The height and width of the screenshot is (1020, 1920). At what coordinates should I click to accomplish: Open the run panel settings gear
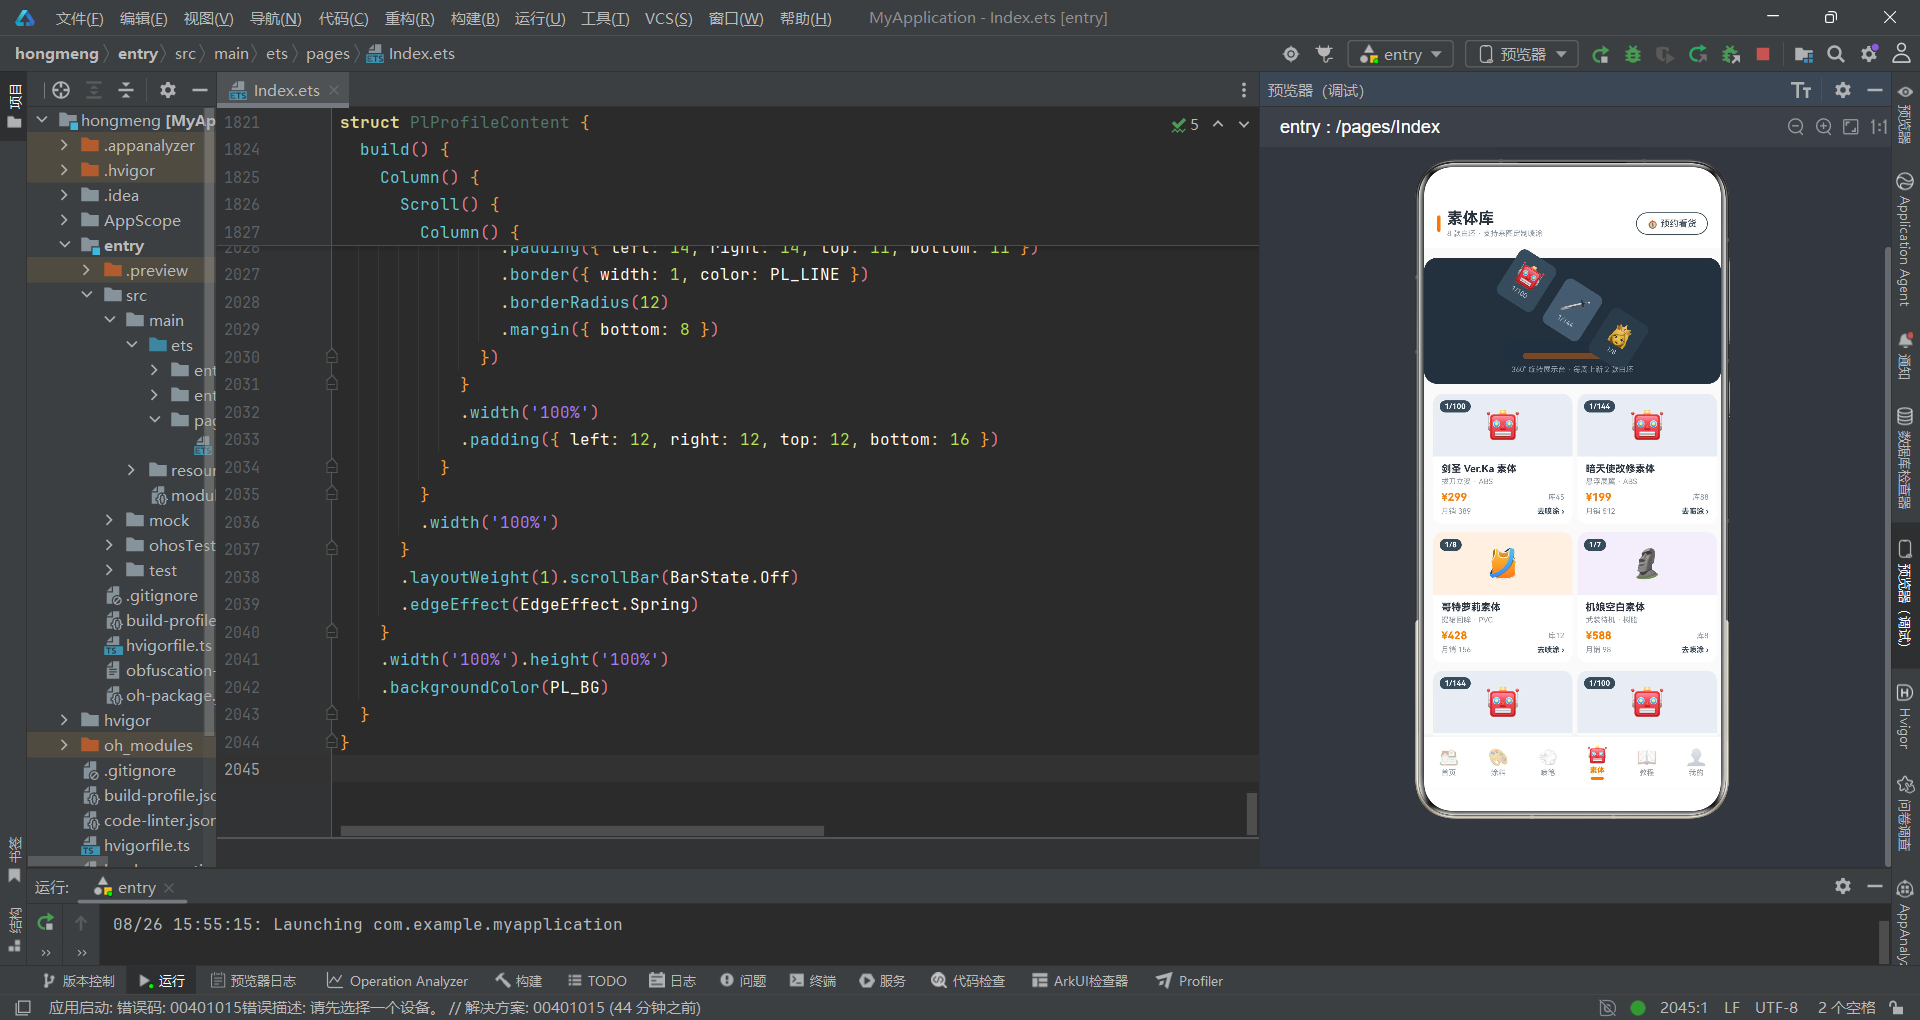(1843, 886)
